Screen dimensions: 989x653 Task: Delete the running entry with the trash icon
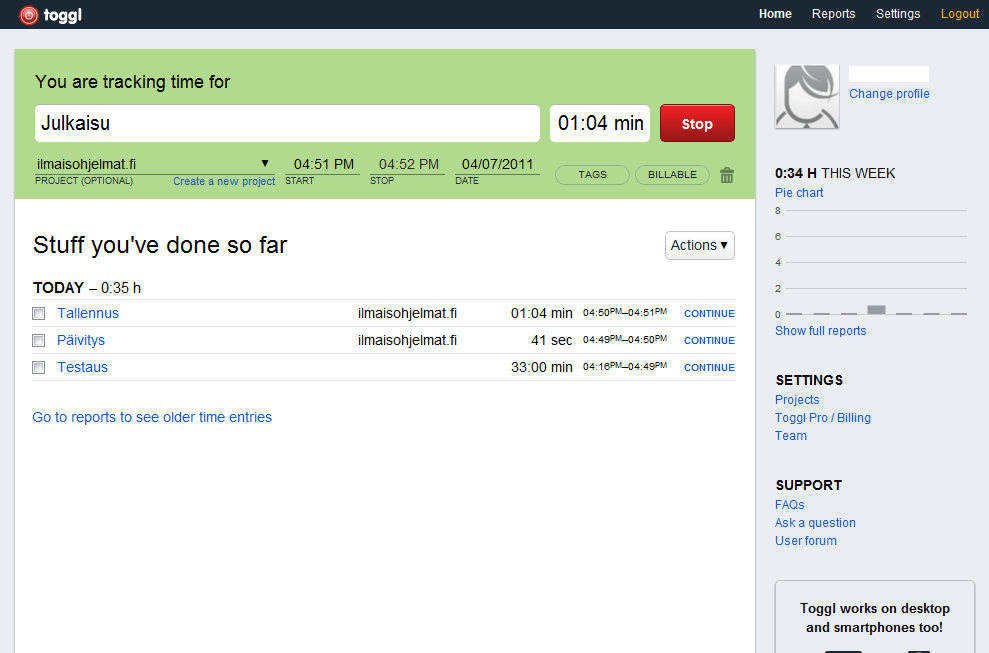[727, 175]
